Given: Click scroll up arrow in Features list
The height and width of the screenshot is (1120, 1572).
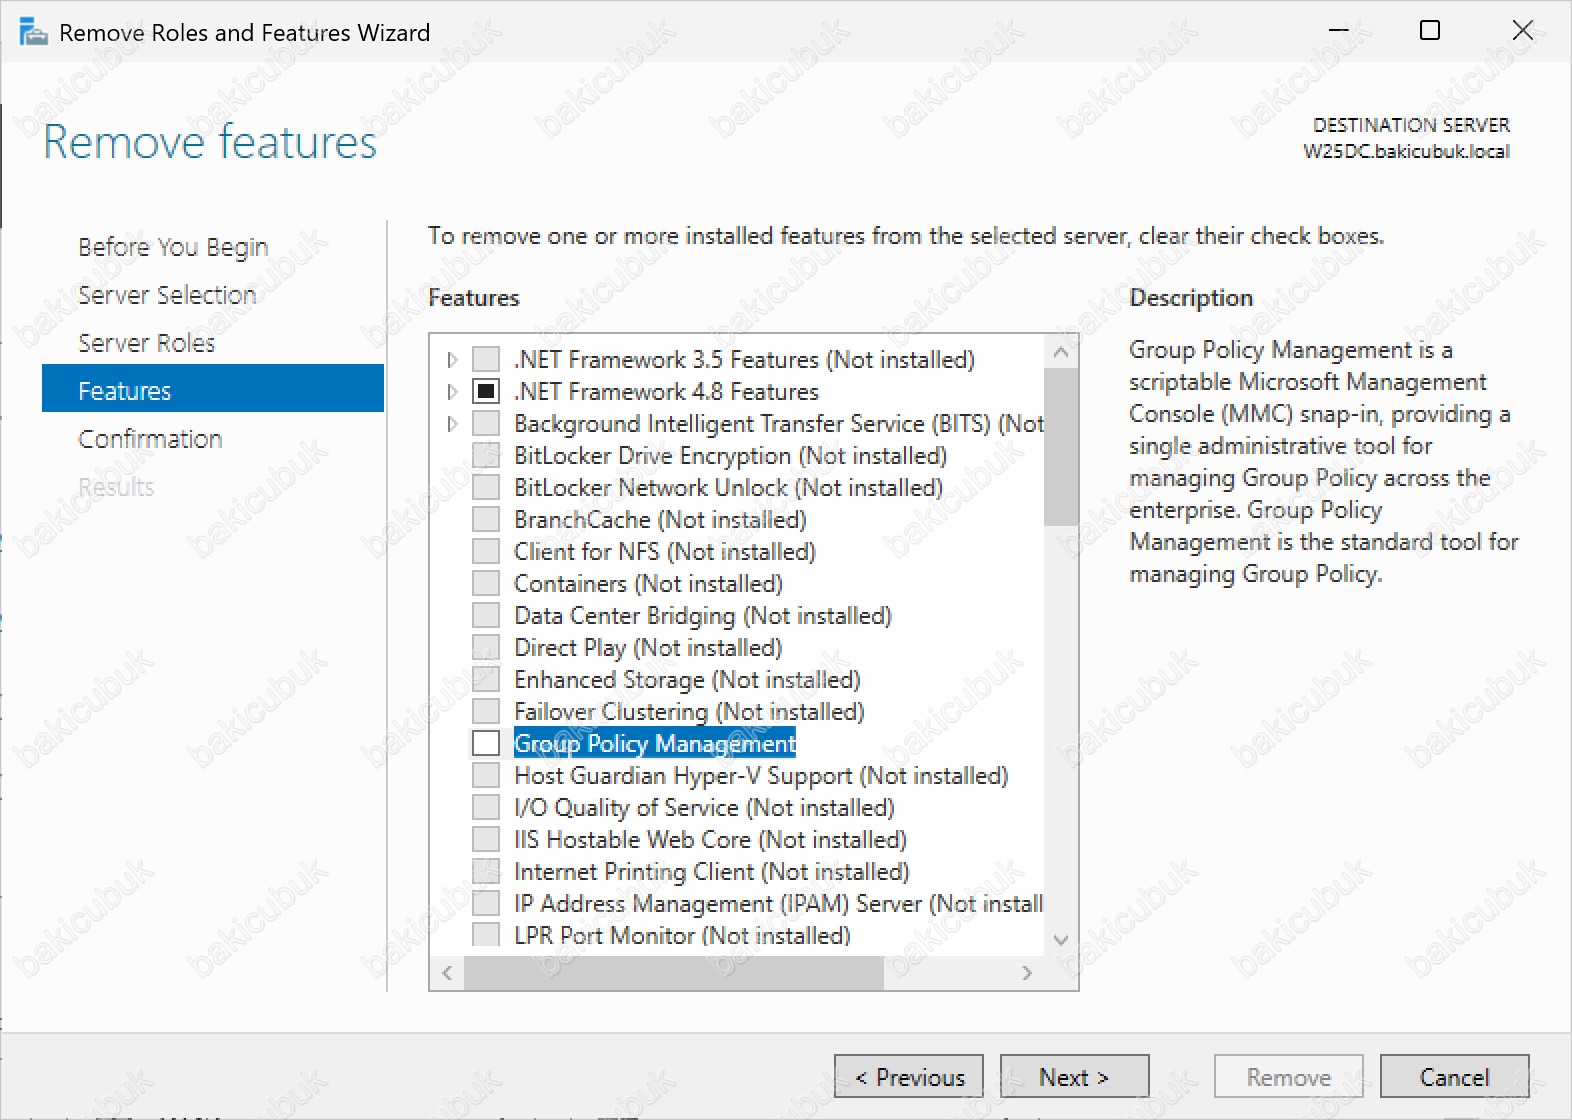Looking at the screenshot, I should 1061,352.
